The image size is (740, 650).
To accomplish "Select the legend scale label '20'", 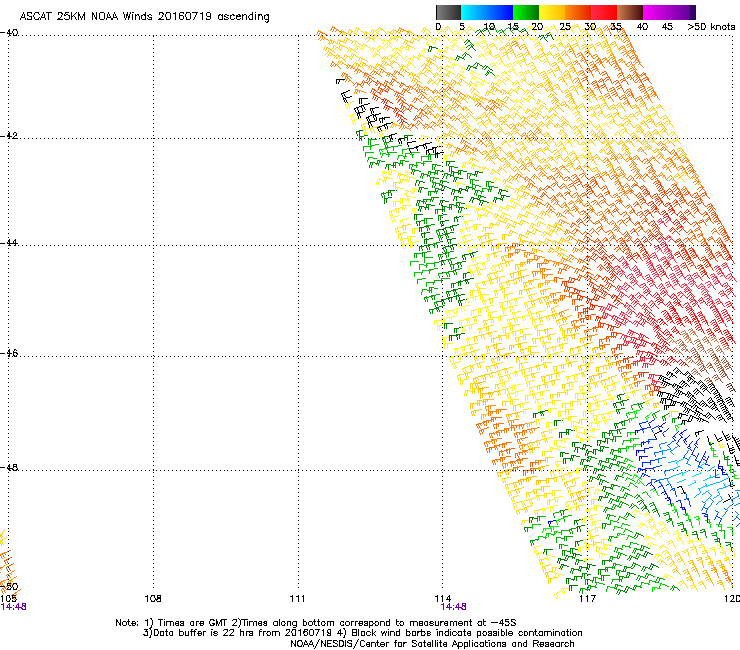I will tap(537, 27).
